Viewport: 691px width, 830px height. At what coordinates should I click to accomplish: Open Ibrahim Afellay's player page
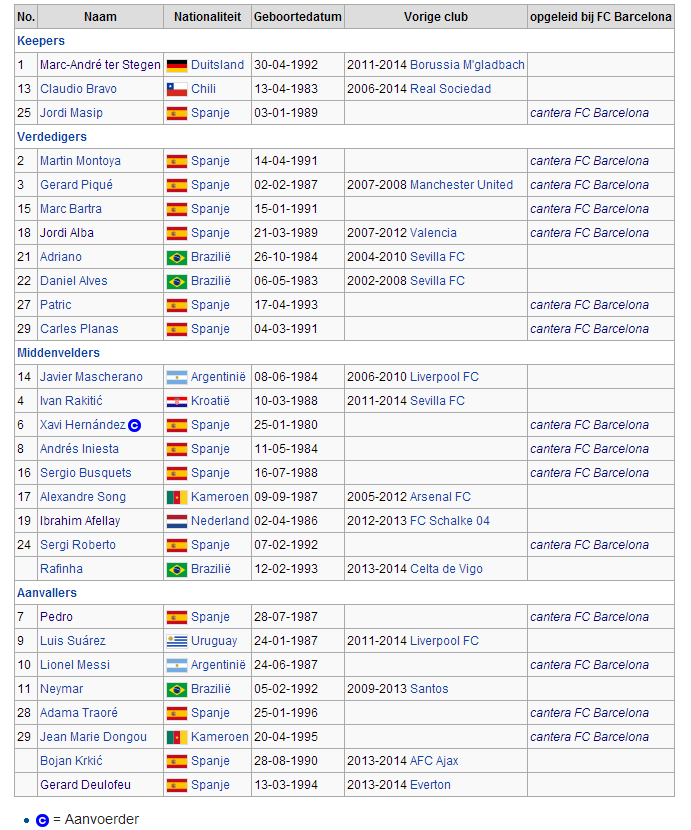click(x=80, y=521)
